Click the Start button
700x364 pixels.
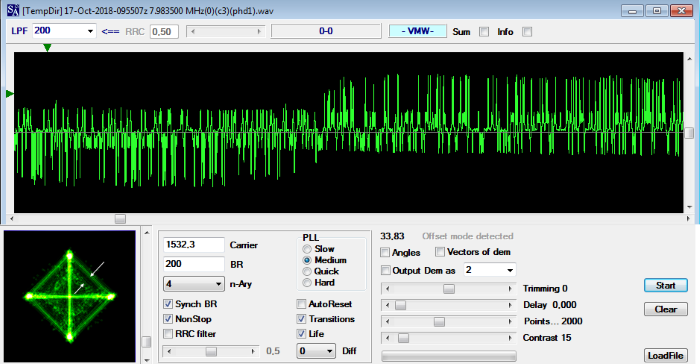tap(666, 285)
